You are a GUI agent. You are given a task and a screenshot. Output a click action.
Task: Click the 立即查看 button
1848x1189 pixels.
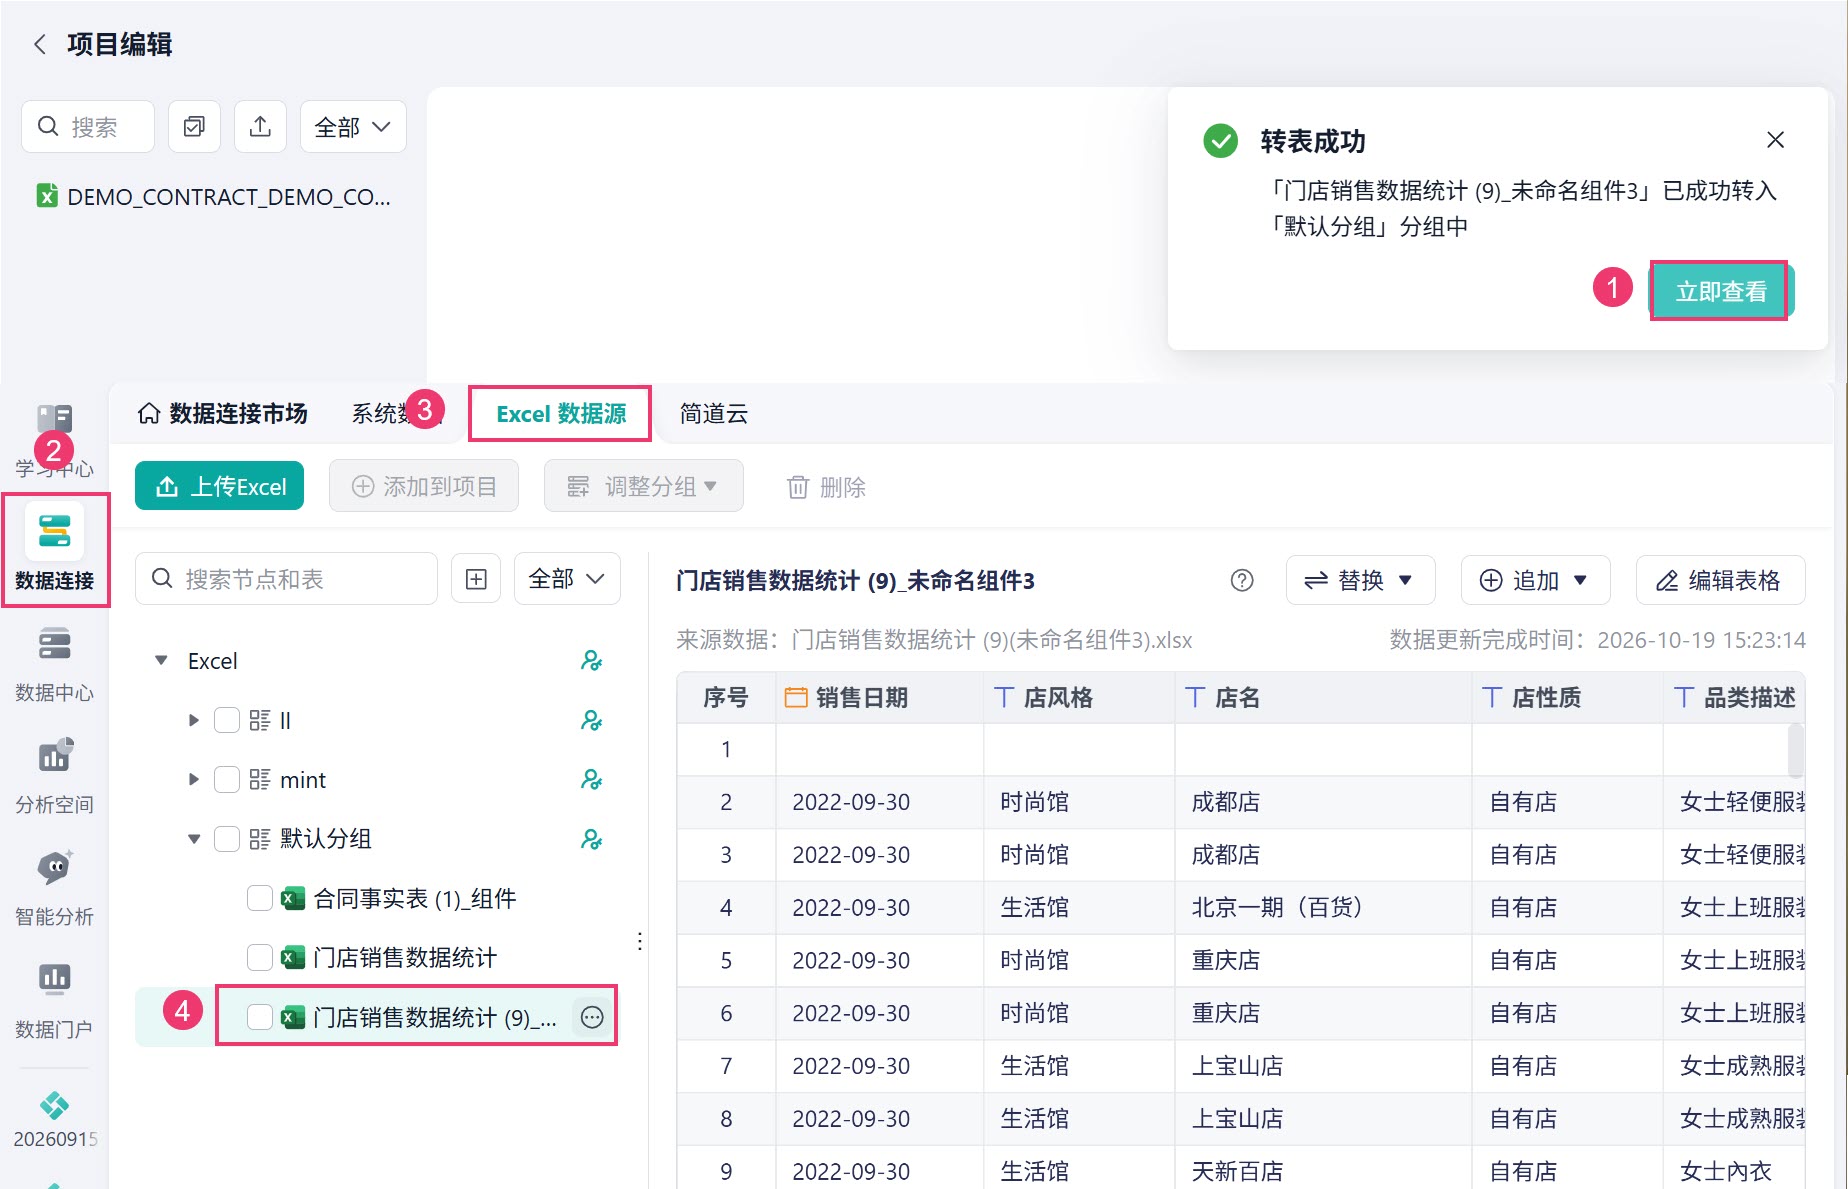pyautogui.click(x=1721, y=291)
